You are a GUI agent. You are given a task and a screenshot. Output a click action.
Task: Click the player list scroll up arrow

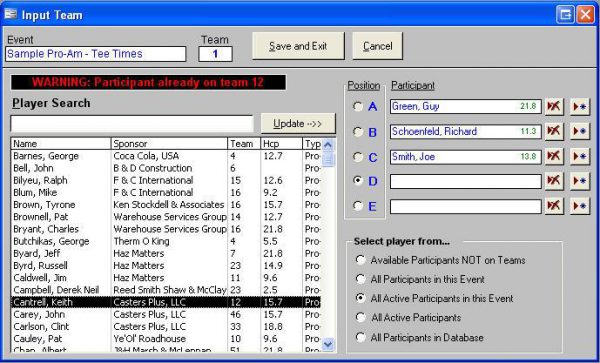[328, 145]
